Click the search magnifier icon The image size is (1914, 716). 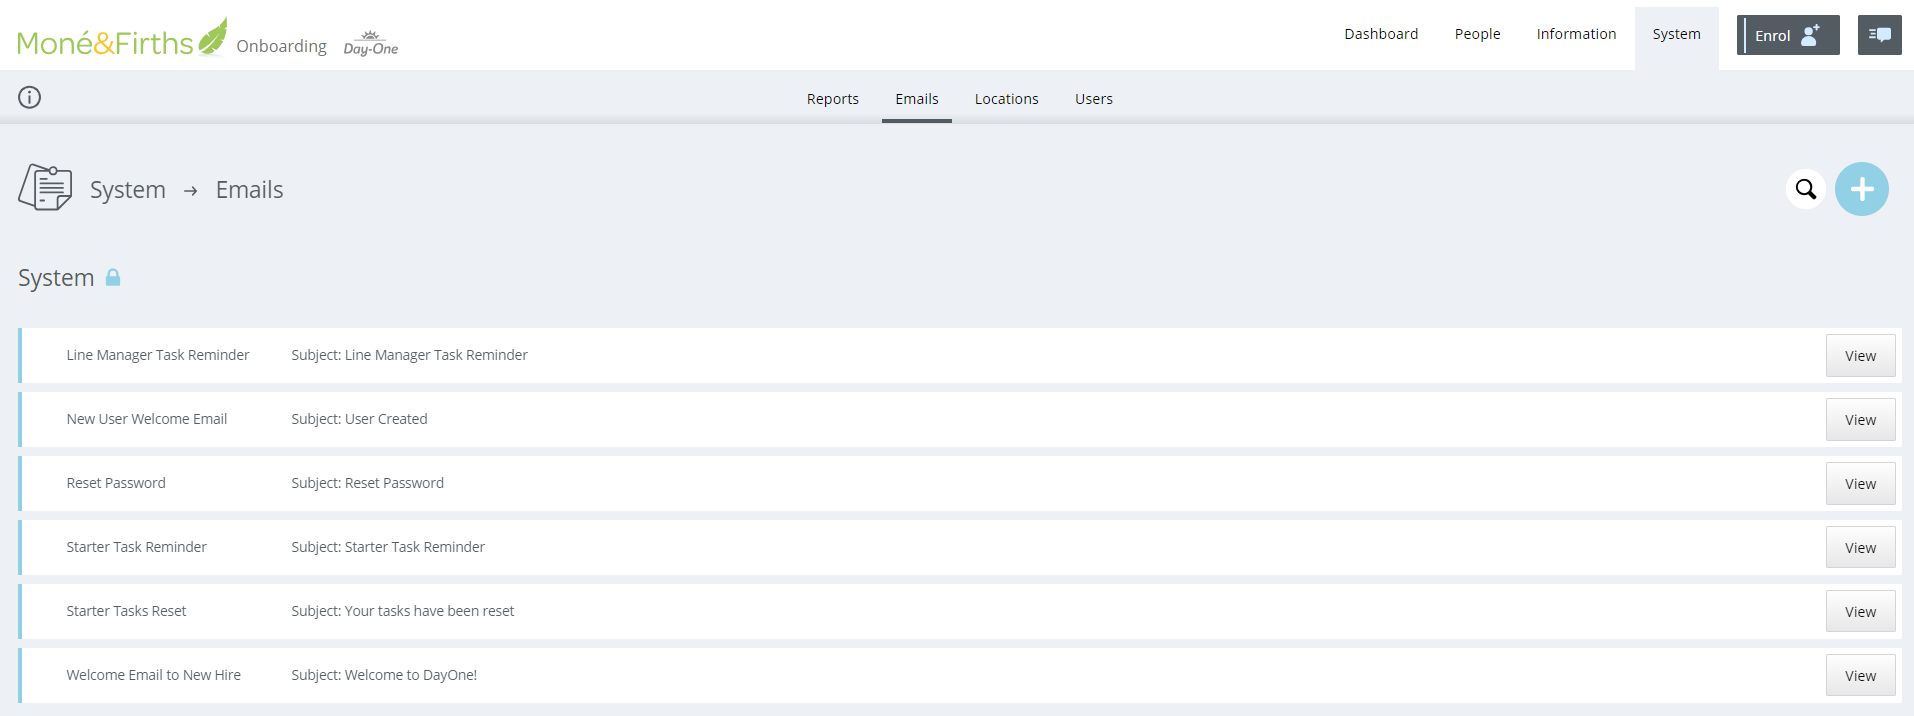pos(1805,189)
